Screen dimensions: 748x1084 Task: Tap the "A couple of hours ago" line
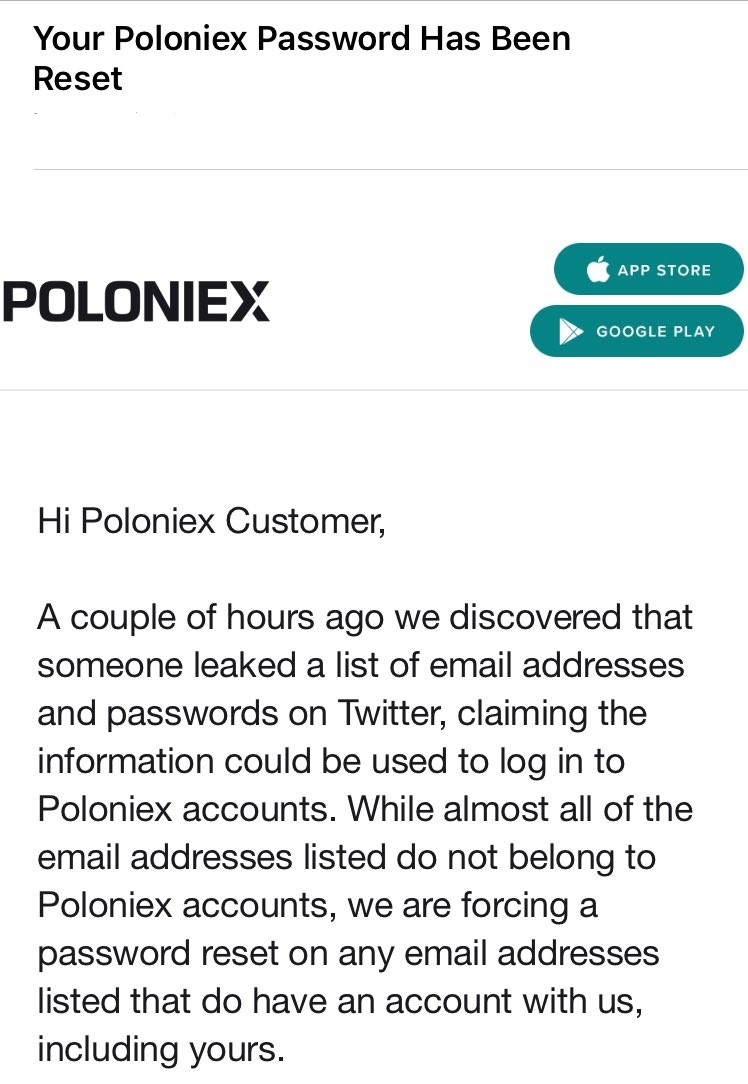(x=365, y=617)
